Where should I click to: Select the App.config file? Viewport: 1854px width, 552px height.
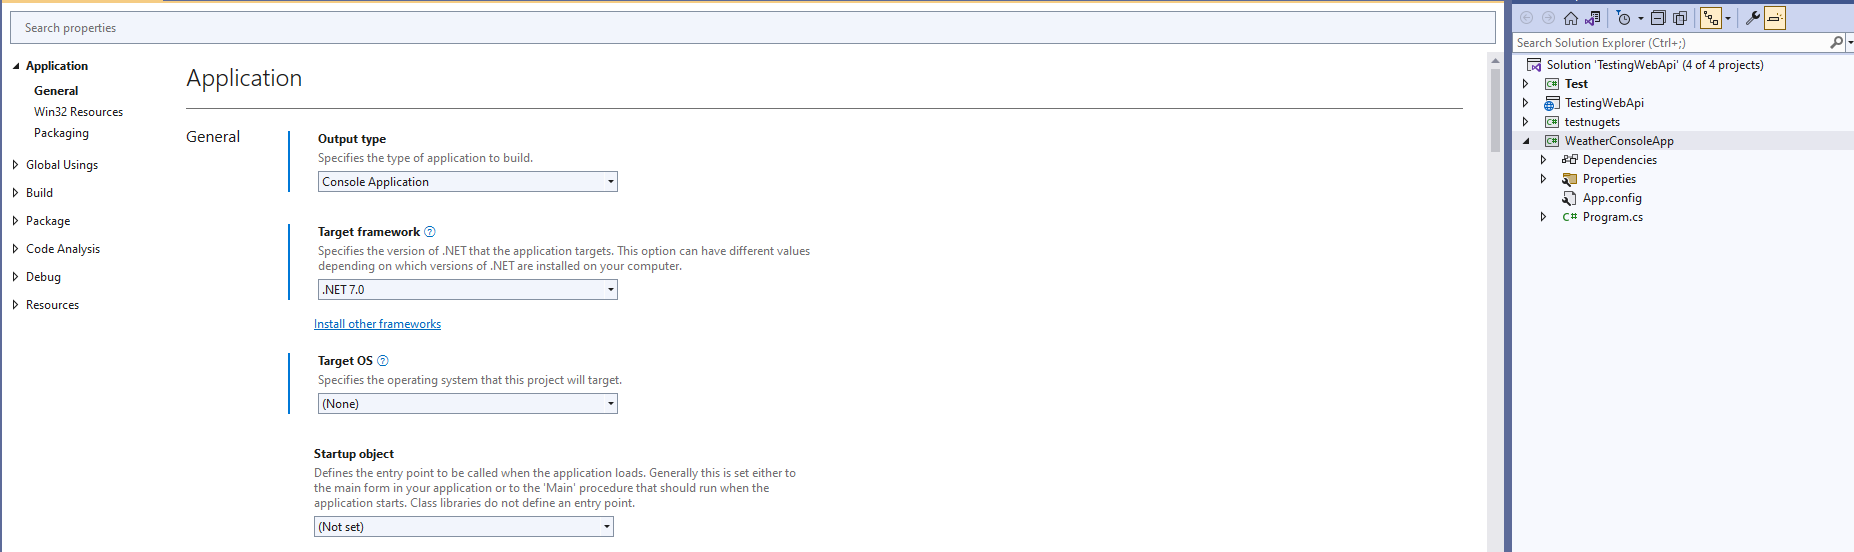tap(1612, 198)
